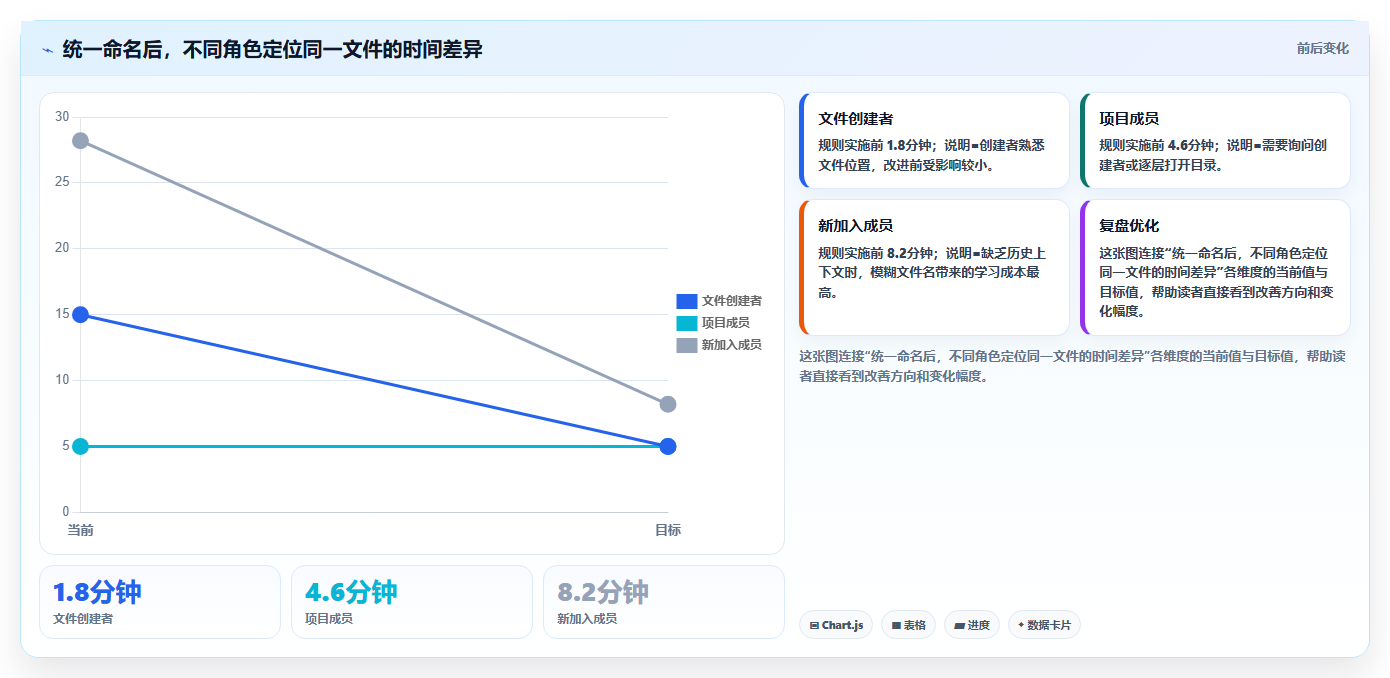Click the lightning icon beside the title
The image size is (1390, 678).
coord(47,49)
